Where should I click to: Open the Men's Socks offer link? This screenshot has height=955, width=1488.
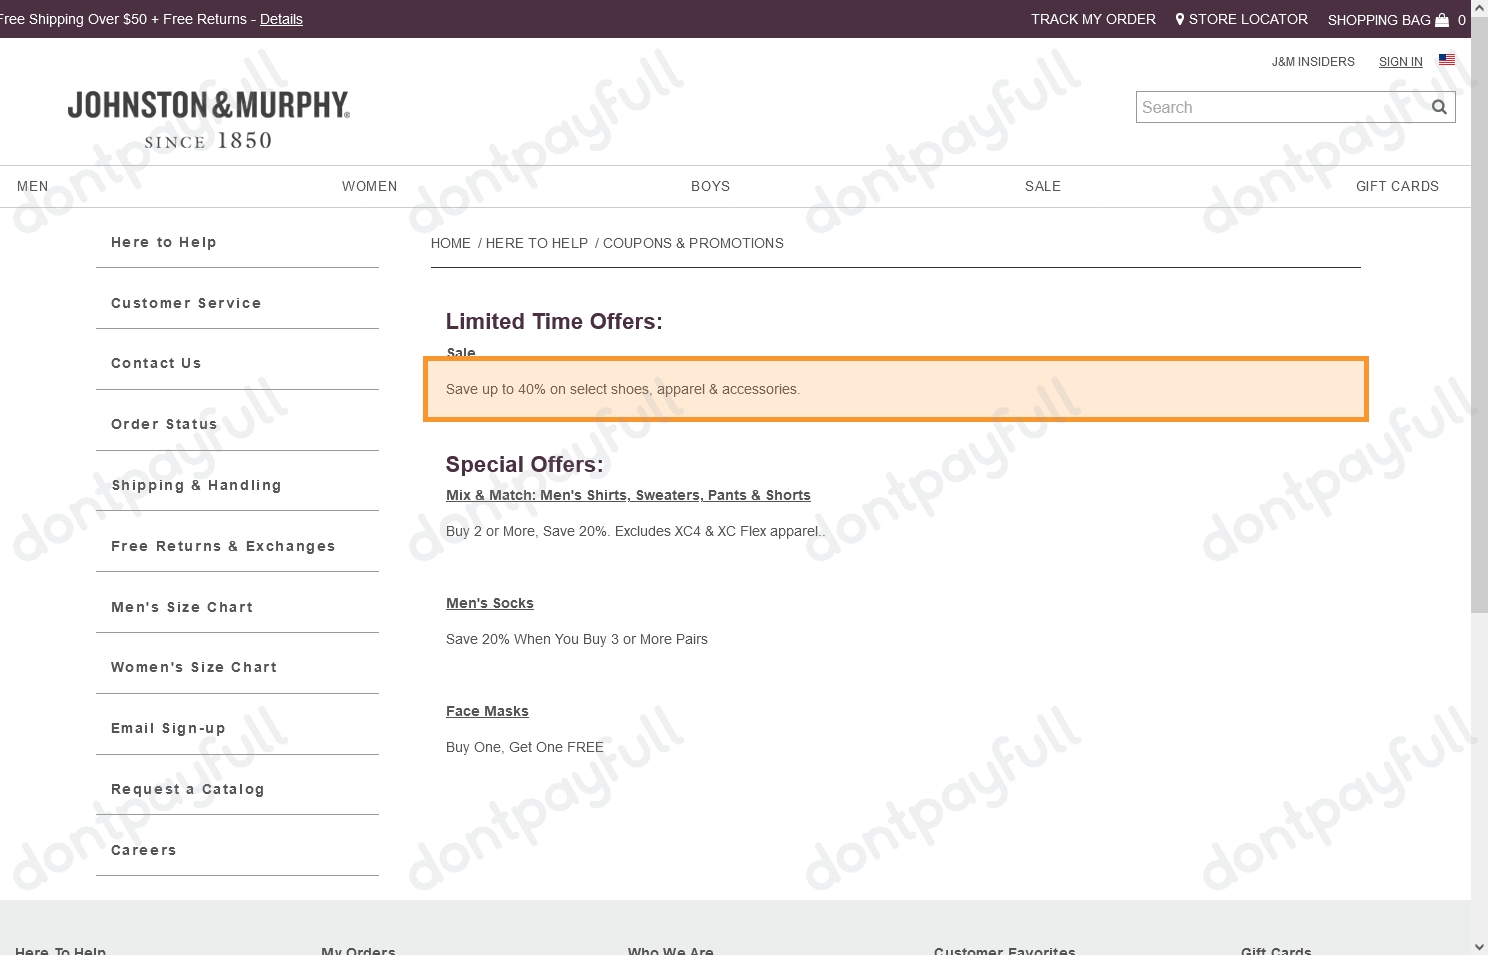click(x=490, y=603)
